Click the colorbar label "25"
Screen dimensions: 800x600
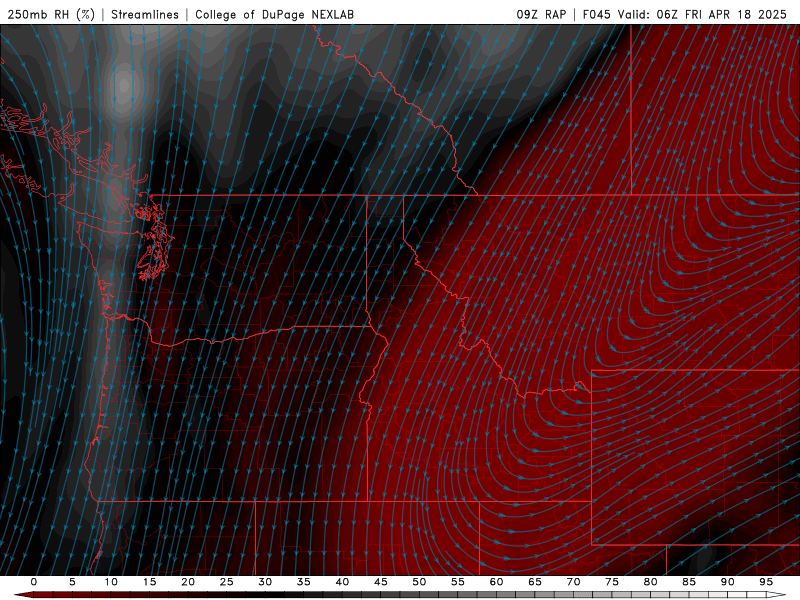(227, 582)
